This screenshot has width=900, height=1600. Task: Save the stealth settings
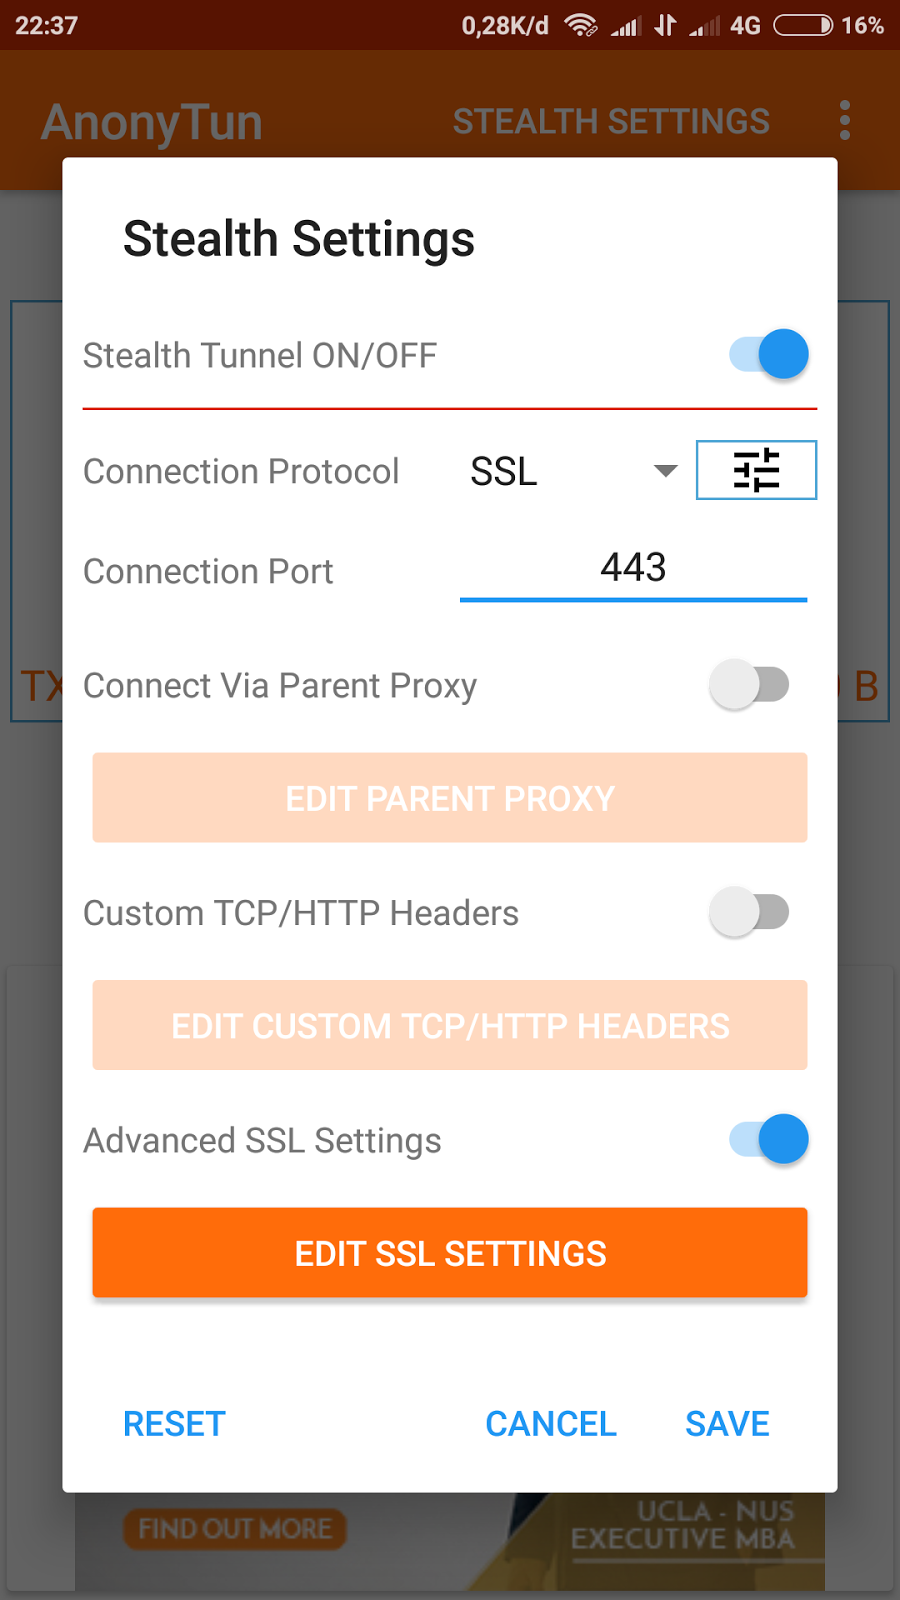coord(727,1424)
